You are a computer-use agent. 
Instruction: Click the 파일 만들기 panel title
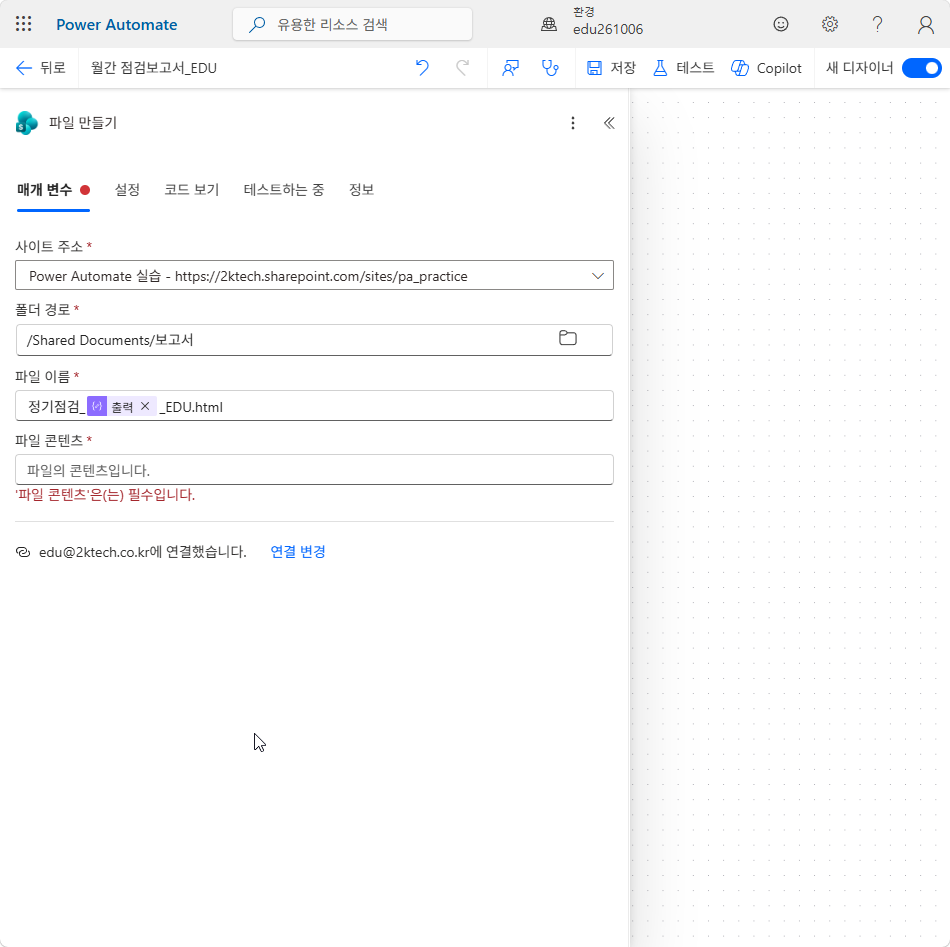[x=83, y=123]
